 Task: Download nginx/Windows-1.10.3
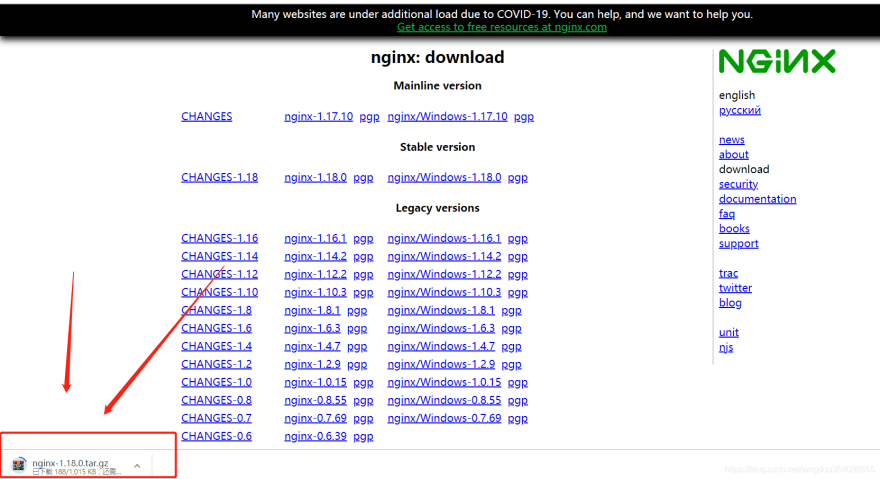(444, 292)
